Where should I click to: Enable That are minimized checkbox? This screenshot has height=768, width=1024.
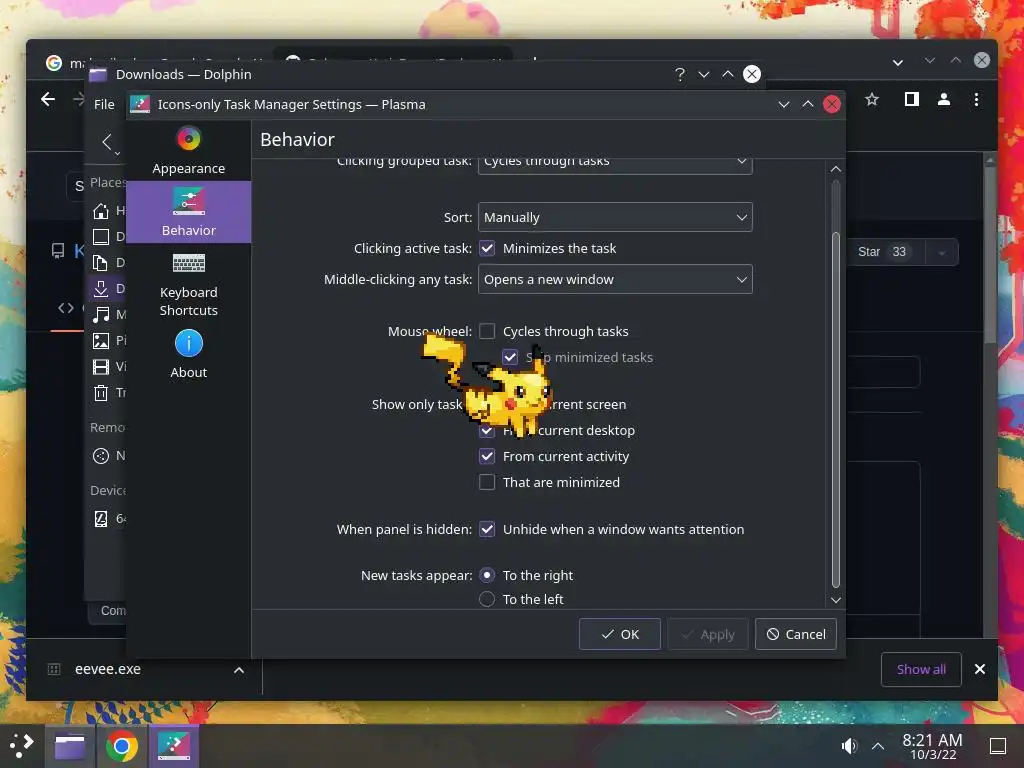click(x=487, y=482)
